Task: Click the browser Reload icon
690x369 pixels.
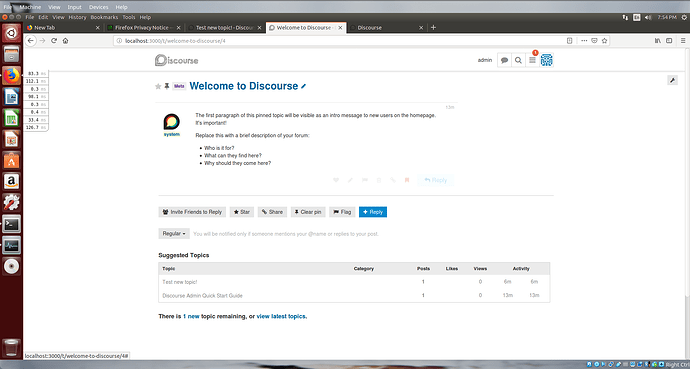Action: pos(54,40)
